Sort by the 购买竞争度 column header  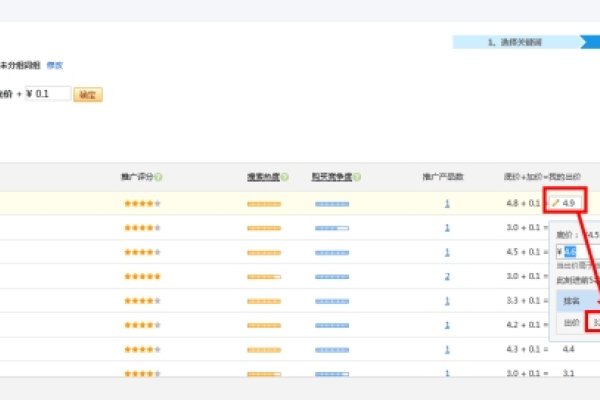(x=332, y=177)
